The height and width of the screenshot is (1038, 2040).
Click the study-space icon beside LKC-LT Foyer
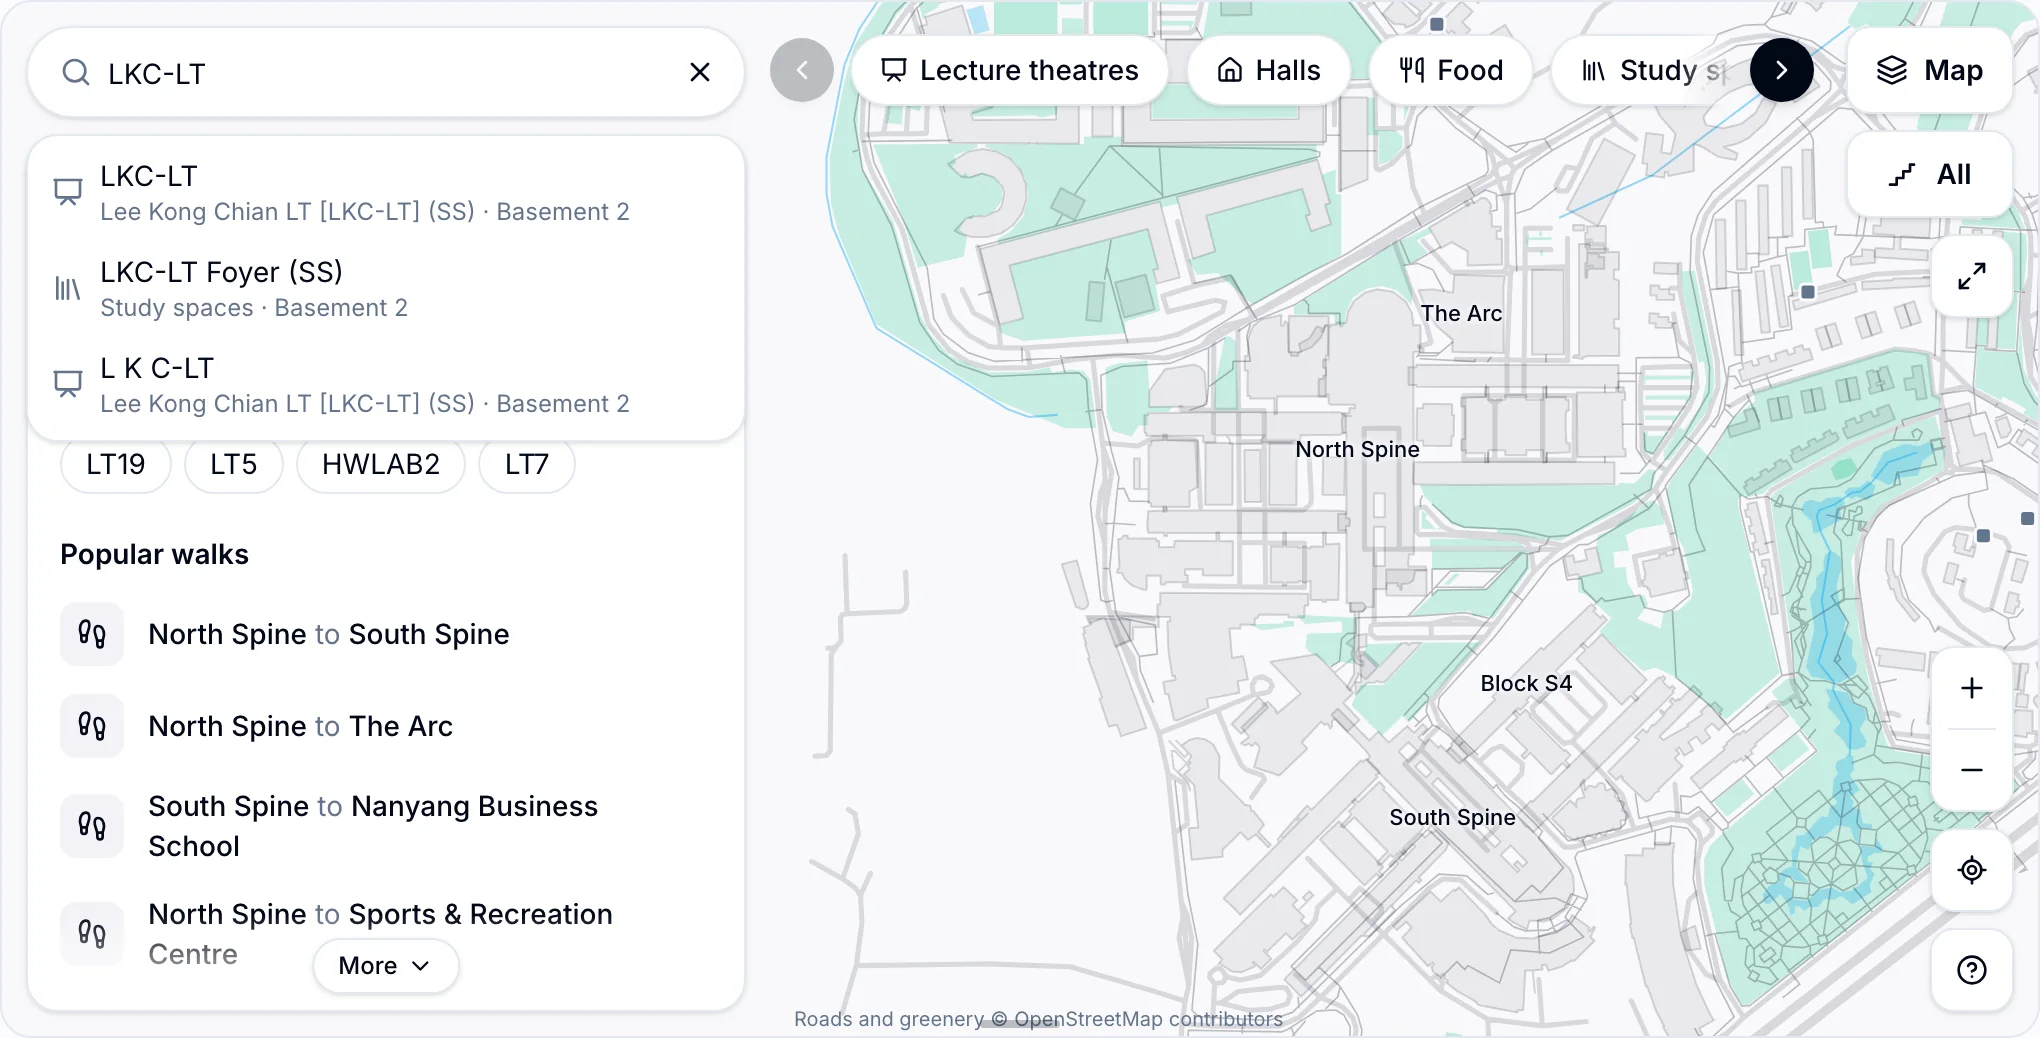click(68, 289)
